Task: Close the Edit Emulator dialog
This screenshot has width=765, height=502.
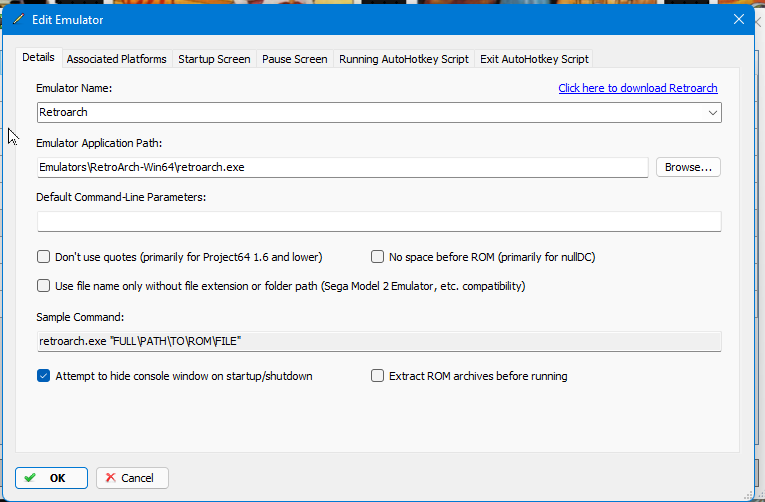Action: click(739, 19)
